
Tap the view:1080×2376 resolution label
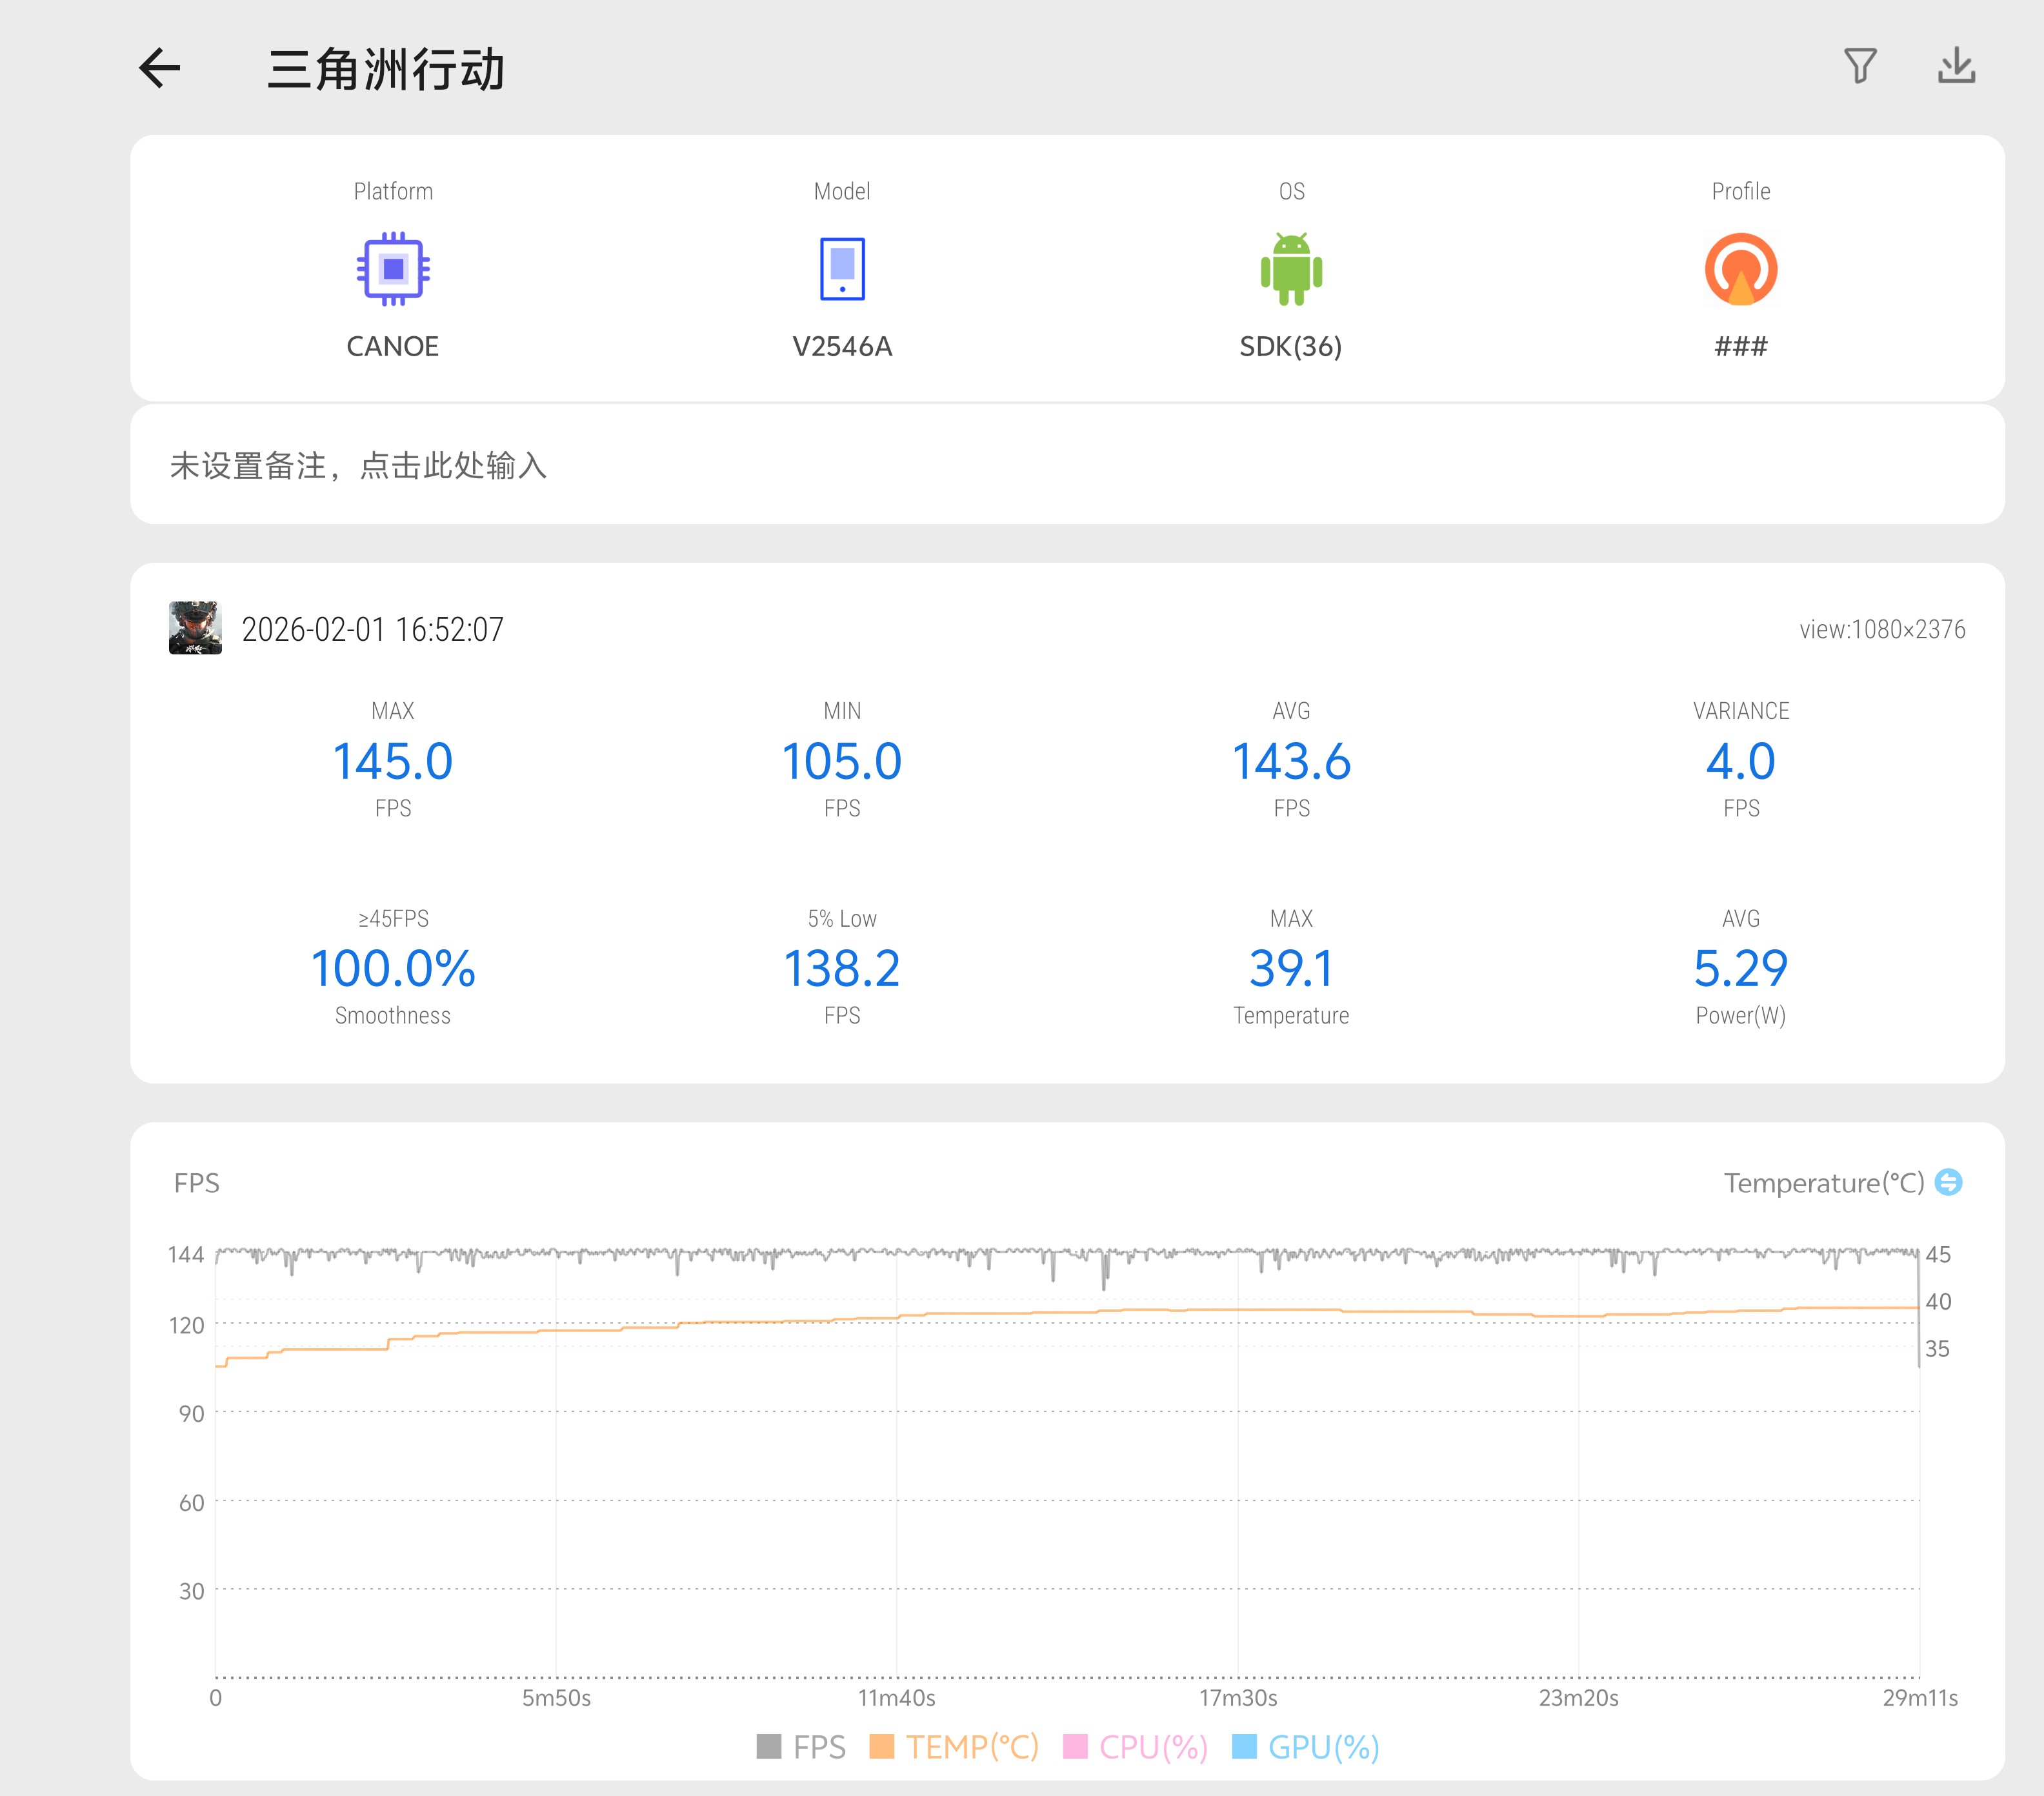[1882, 629]
